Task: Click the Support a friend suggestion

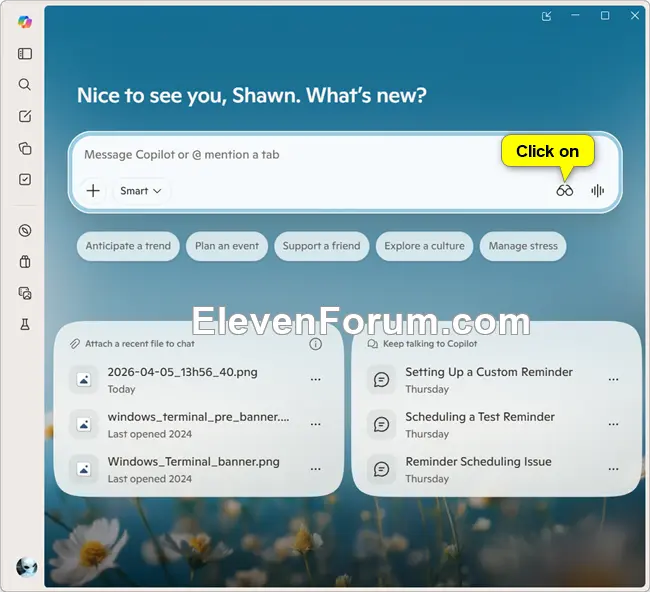Action: [x=321, y=246]
